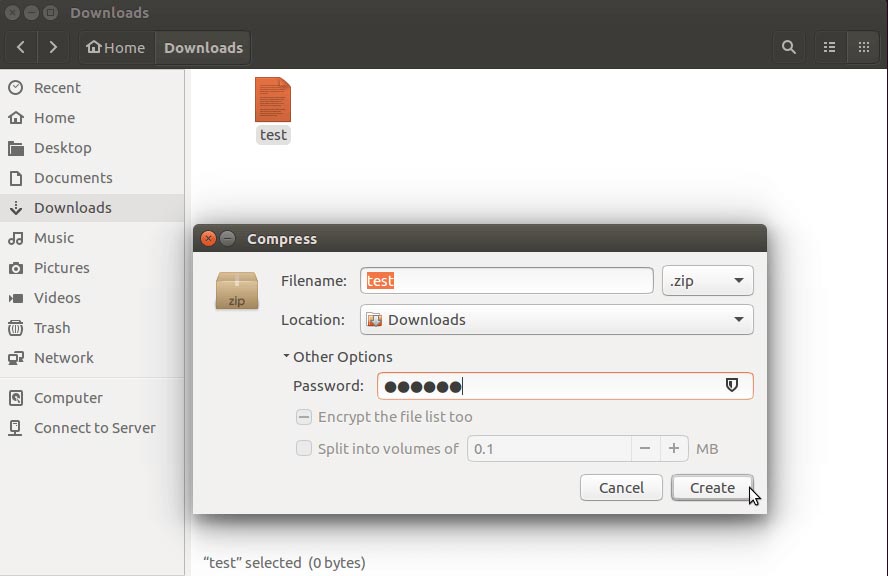
Task: Click the Recent clock icon in sidebar
Action: click(16, 87)
